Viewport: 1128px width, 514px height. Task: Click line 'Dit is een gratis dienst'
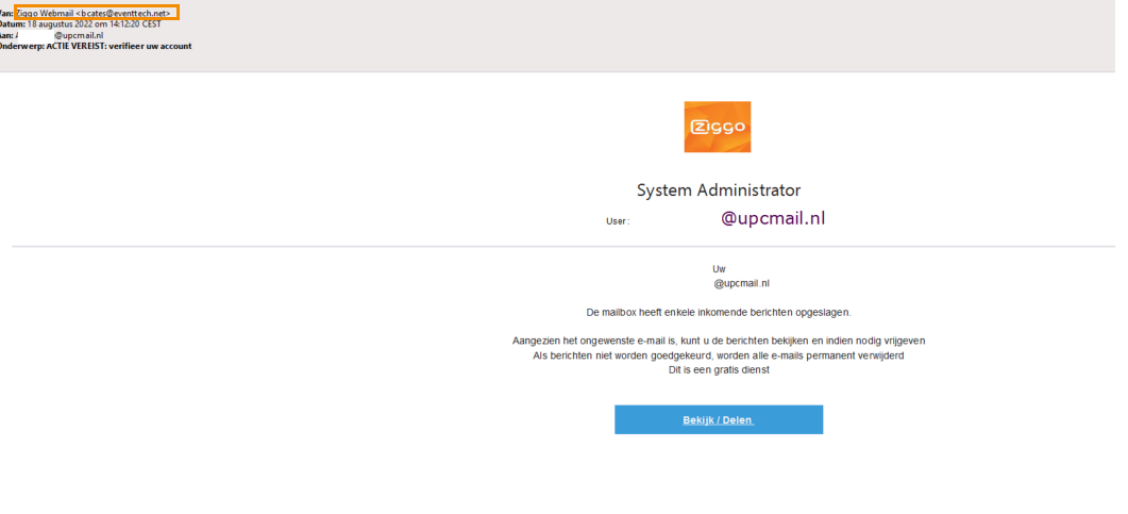[x=719, y=370]
